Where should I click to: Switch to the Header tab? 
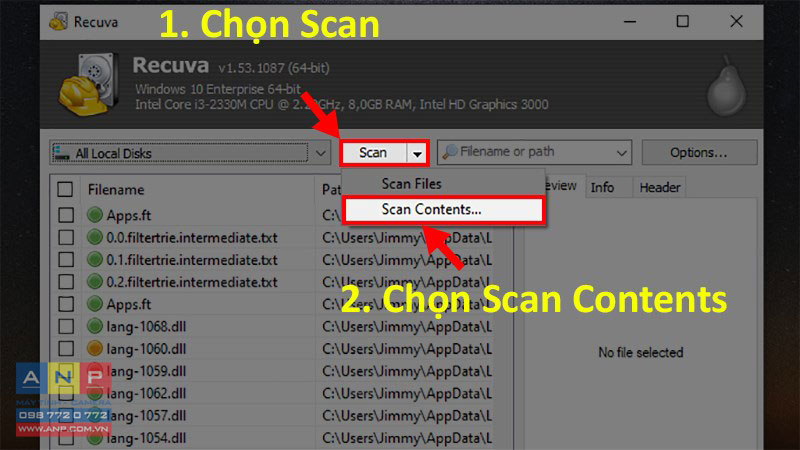click(660, 187)
